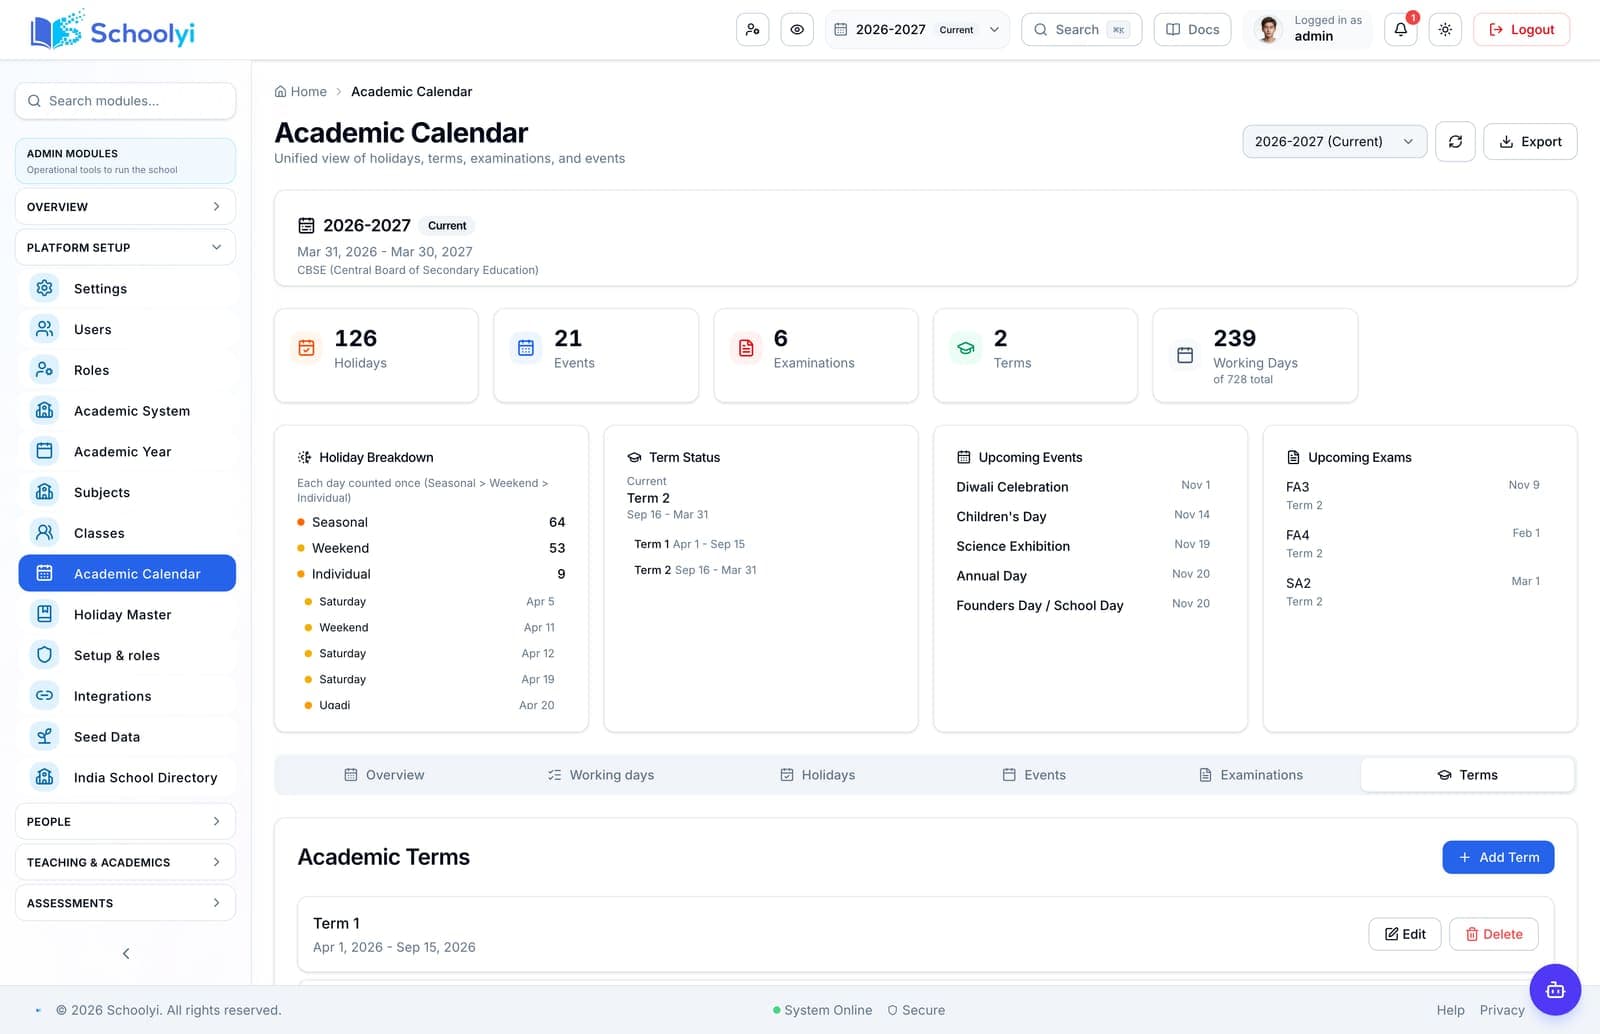1600x1034 pixels.
Task: Open Settings in the sidebar
Action: [x=127, y=288]
